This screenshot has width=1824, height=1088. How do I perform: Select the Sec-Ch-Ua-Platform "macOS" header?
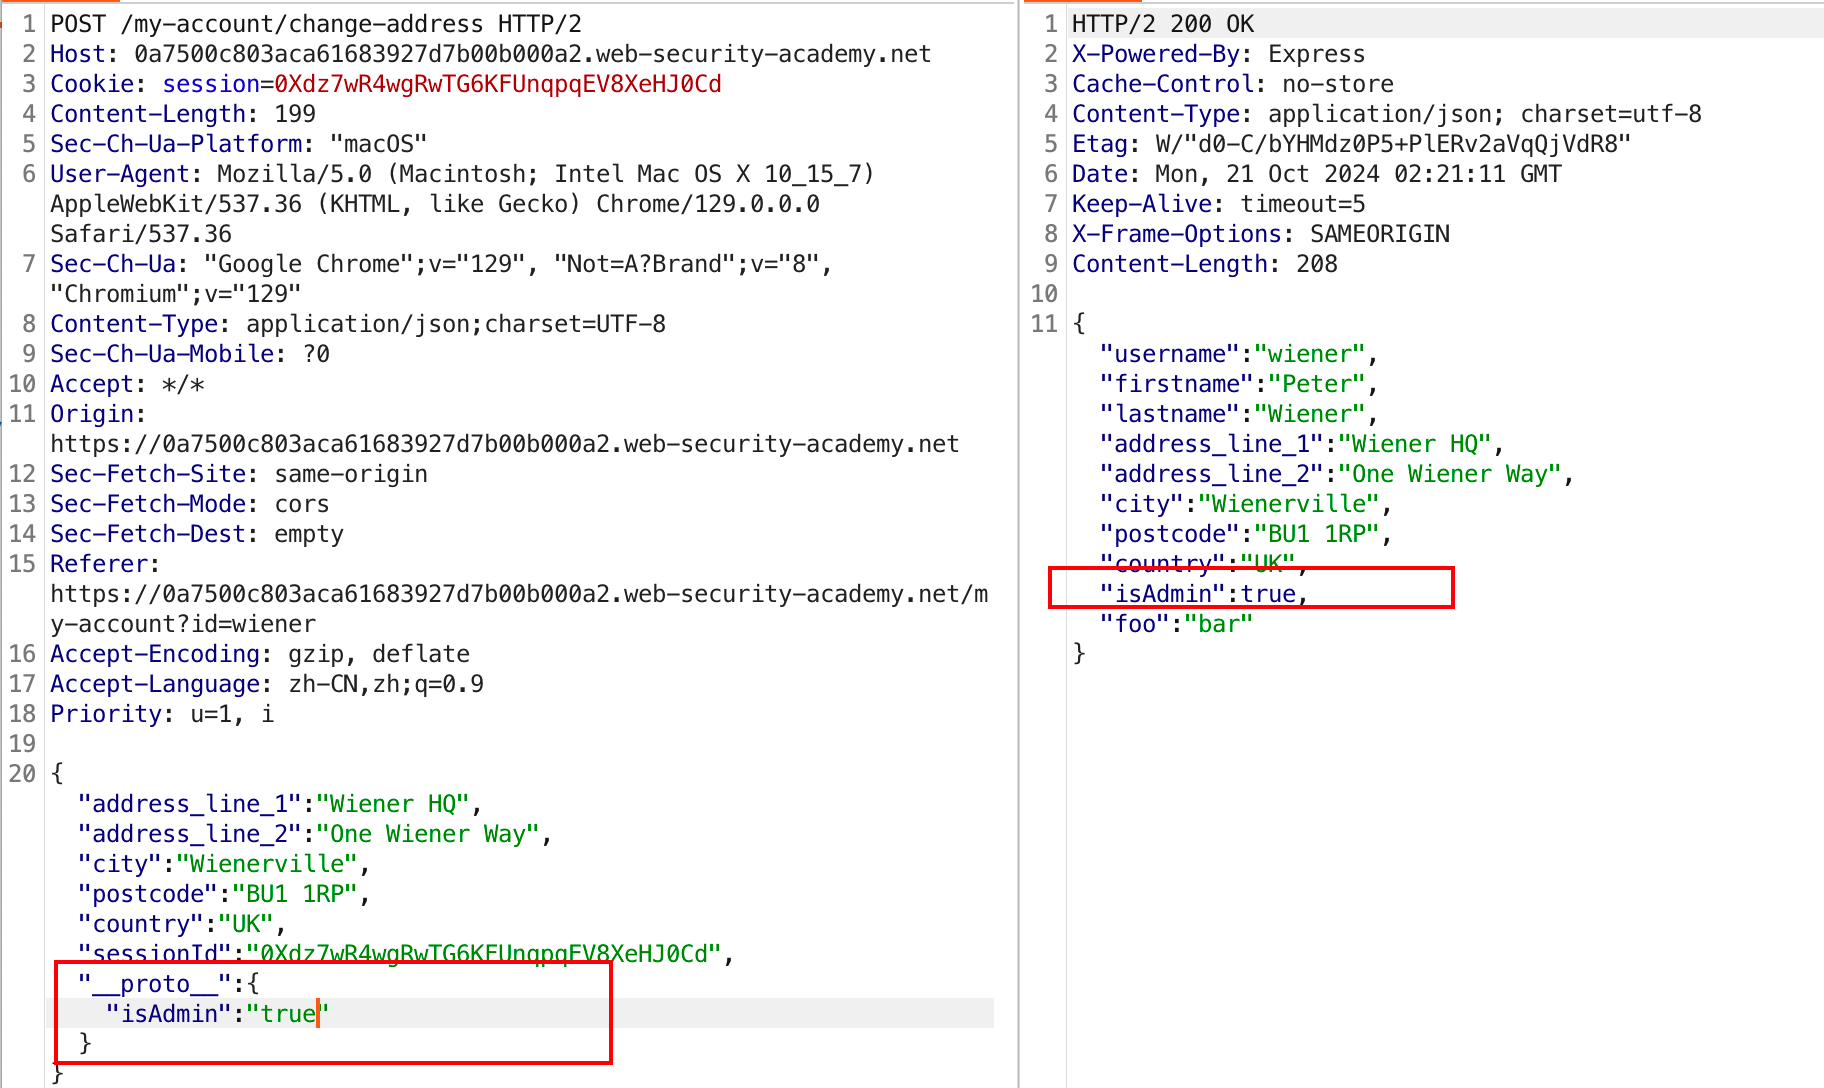pos(239,144)
